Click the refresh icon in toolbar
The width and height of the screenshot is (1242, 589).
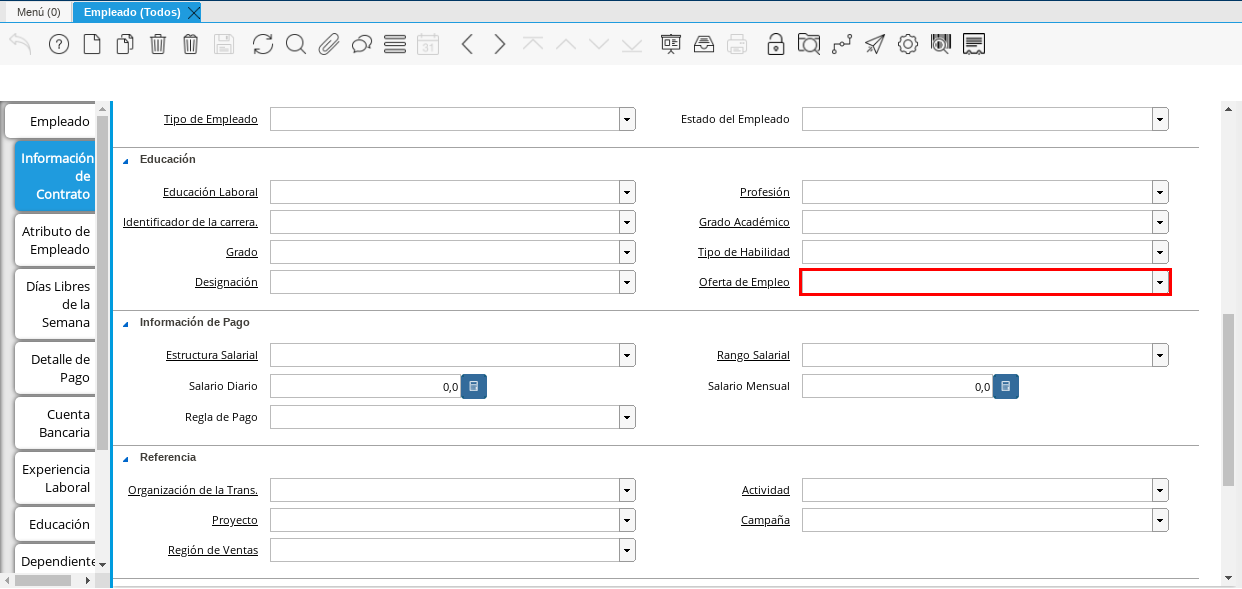(x=263, y=44)
